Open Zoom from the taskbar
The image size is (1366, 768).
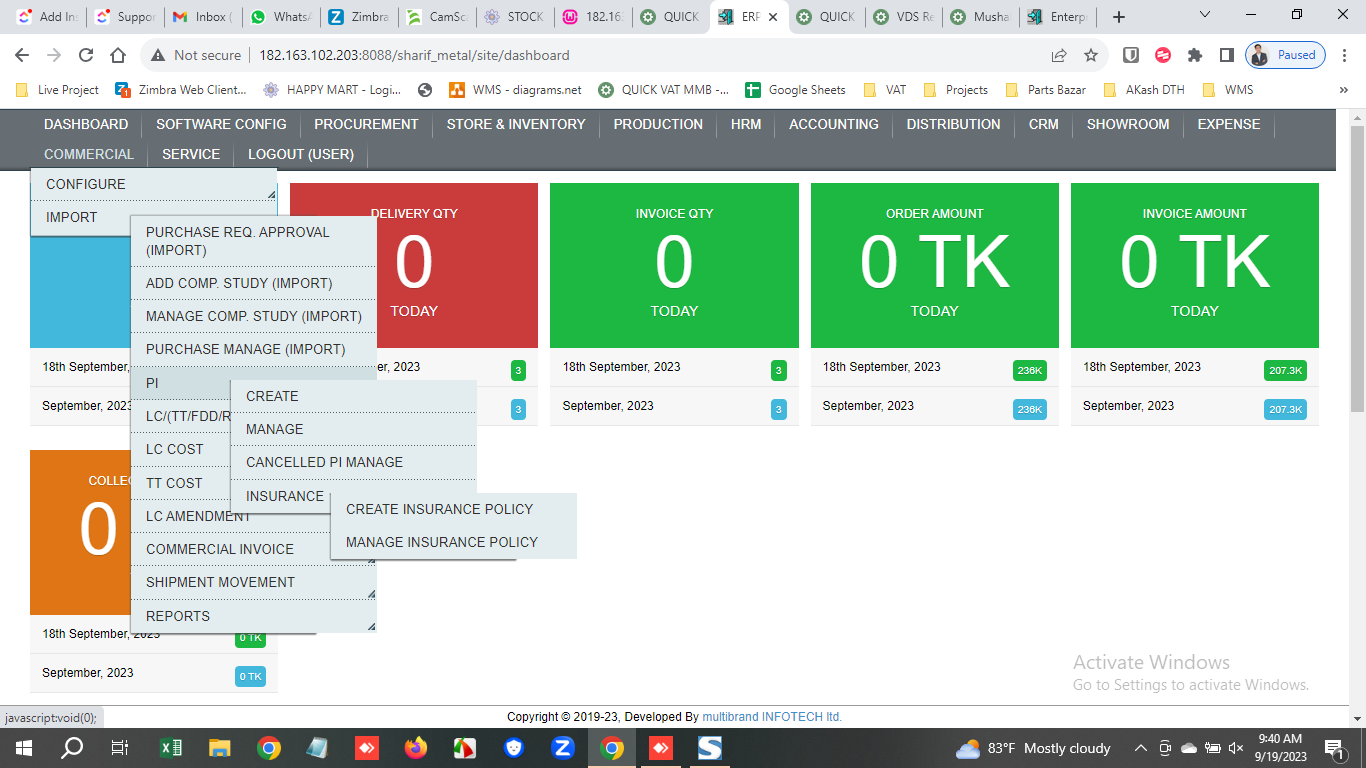tap(563, 748)
